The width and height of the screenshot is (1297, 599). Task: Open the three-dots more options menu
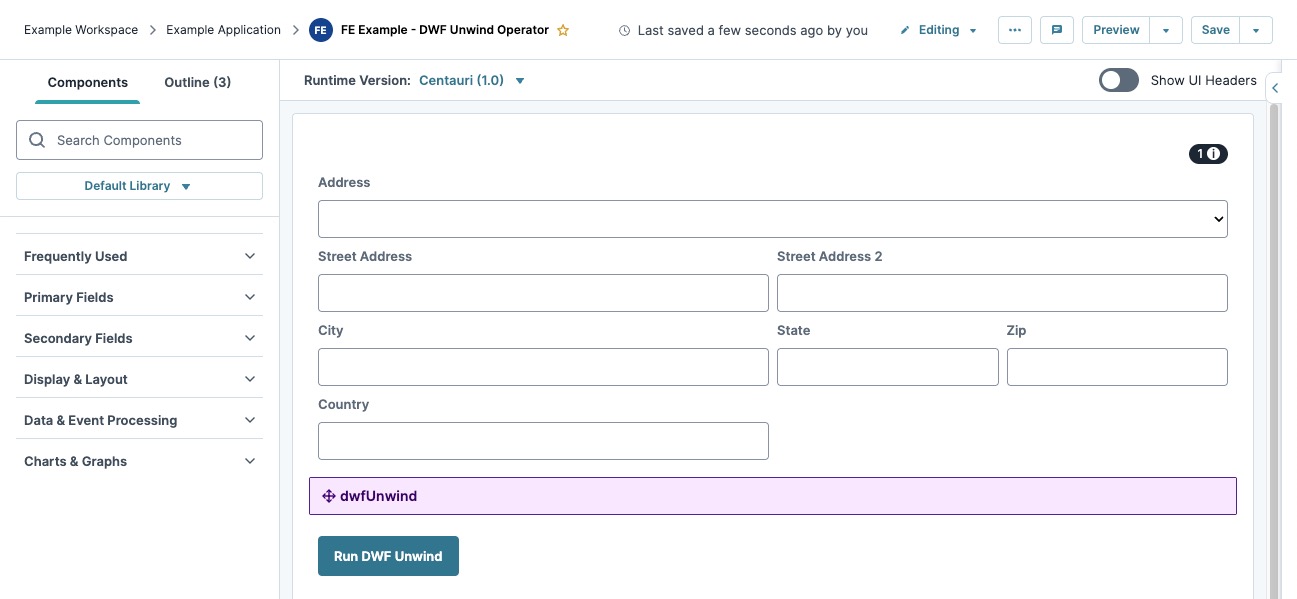(1015, 30)
